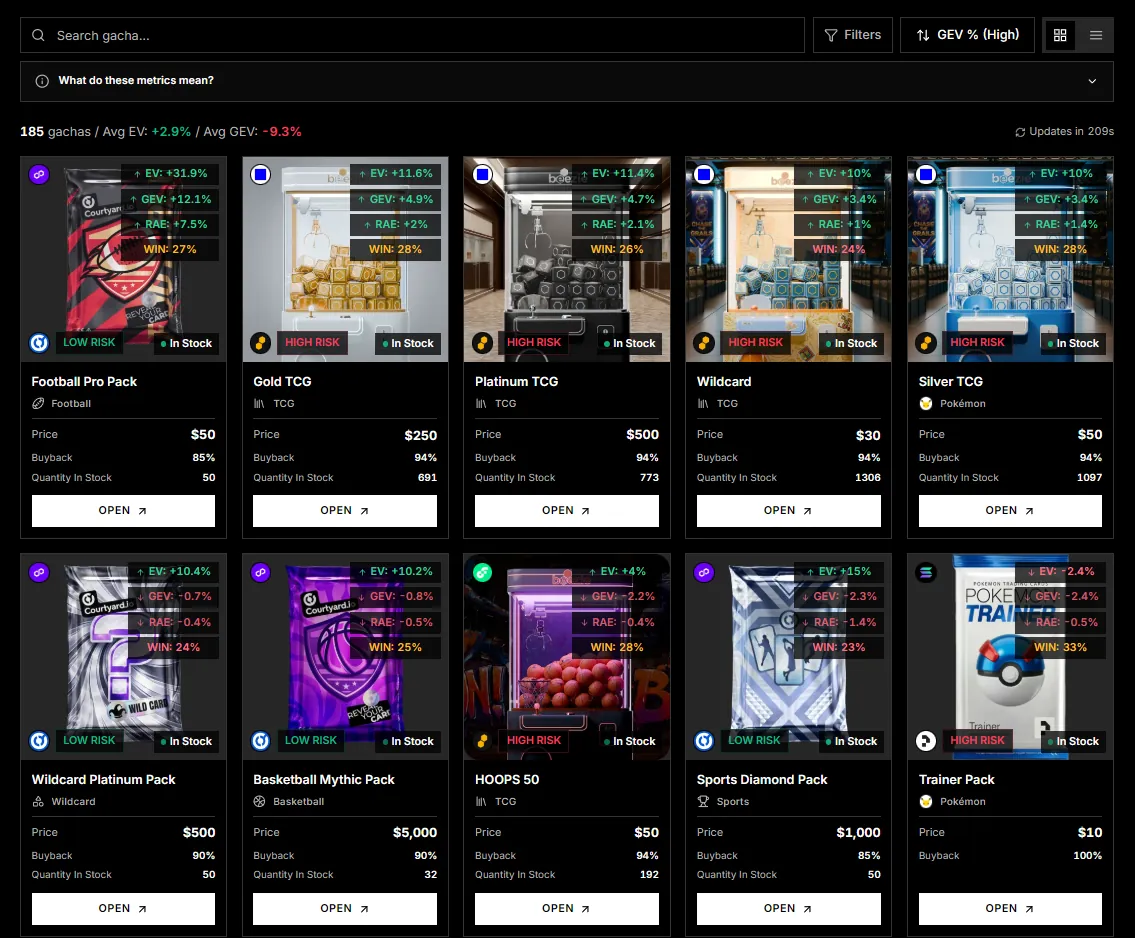The image size is (1135, 938).
Task: Click the Silver TCG title
Action: (950, 382)
